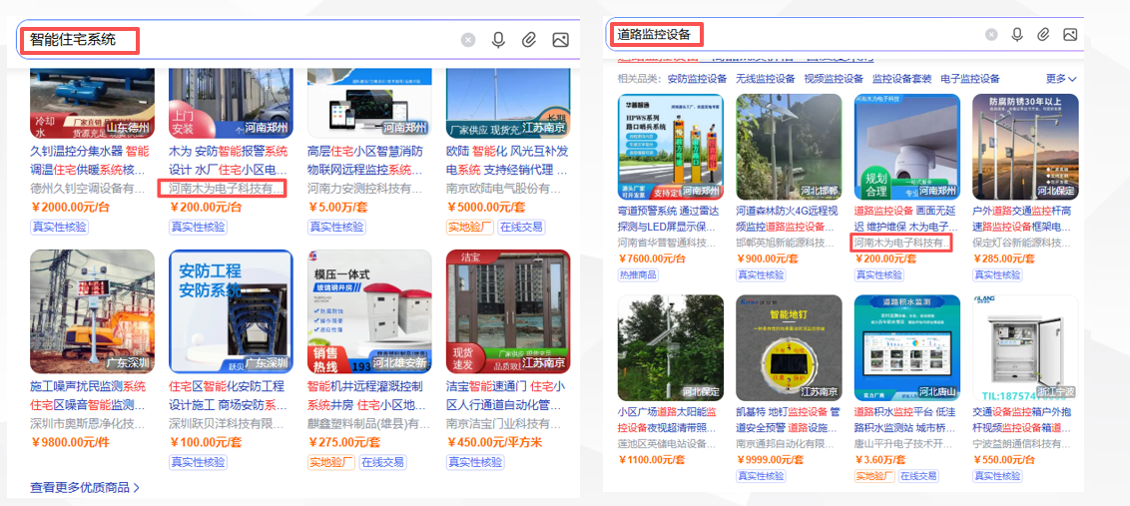Start voice input in 智能住宅系统 search bar
The height and width of the screenshot is (506, 1130).
pos(498,40)
